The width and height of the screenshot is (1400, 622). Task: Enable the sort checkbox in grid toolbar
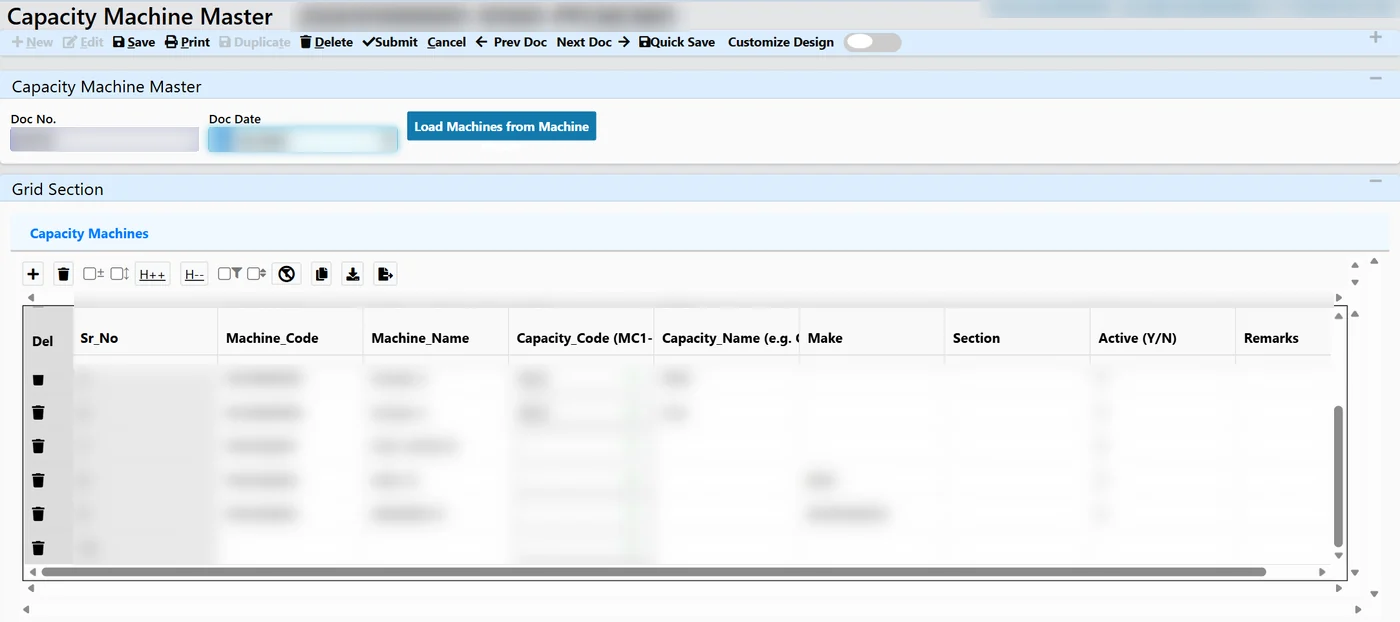[x=256, y=273]
